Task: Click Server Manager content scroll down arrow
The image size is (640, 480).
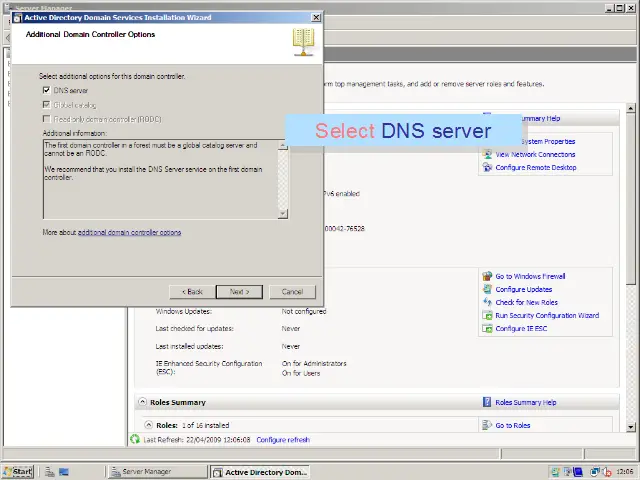Action: coord(631,427)
